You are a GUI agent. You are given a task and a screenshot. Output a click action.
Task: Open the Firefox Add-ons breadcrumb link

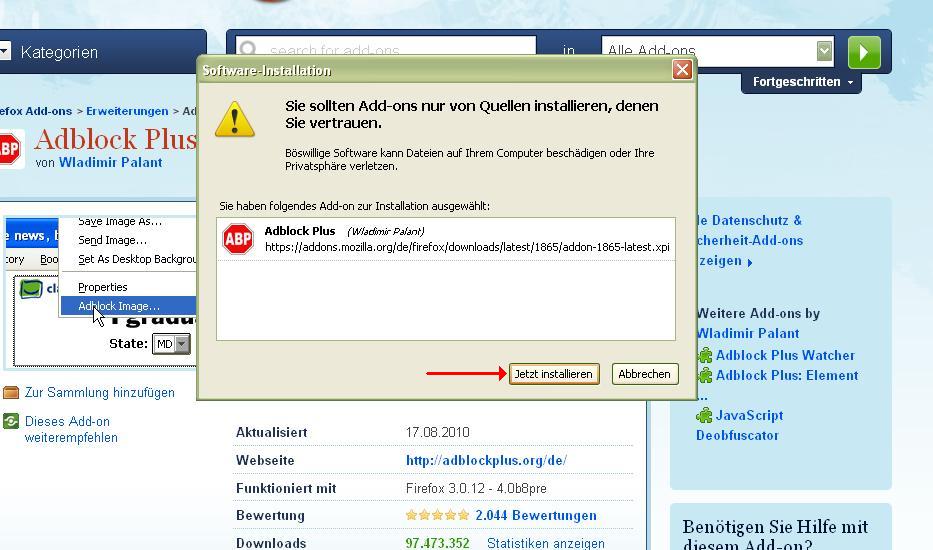point(36,111)
